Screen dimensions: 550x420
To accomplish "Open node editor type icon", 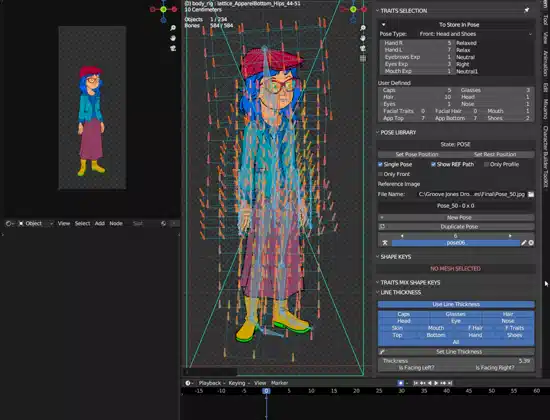I will (8, 224).
